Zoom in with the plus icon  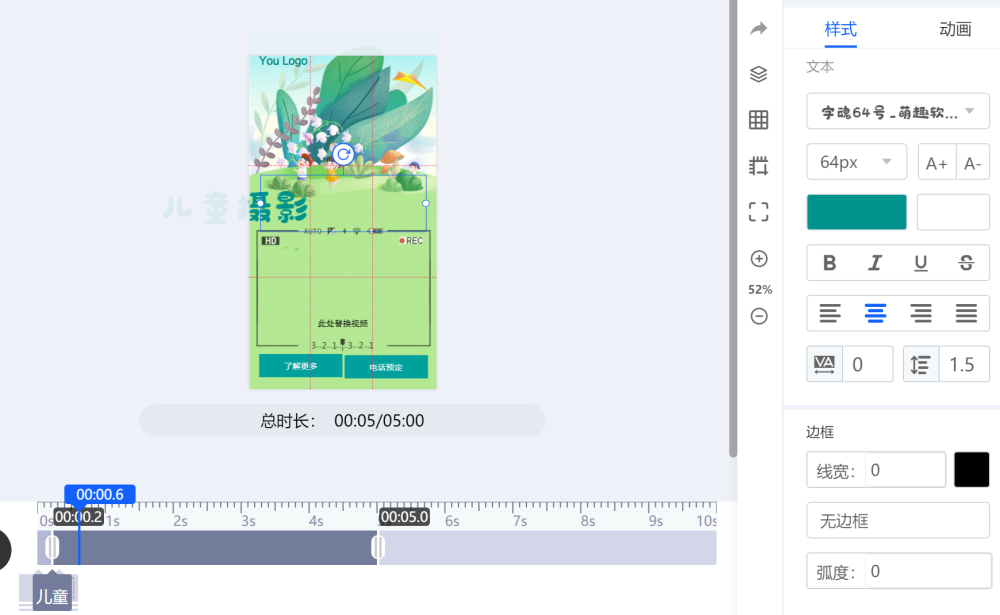759,259
